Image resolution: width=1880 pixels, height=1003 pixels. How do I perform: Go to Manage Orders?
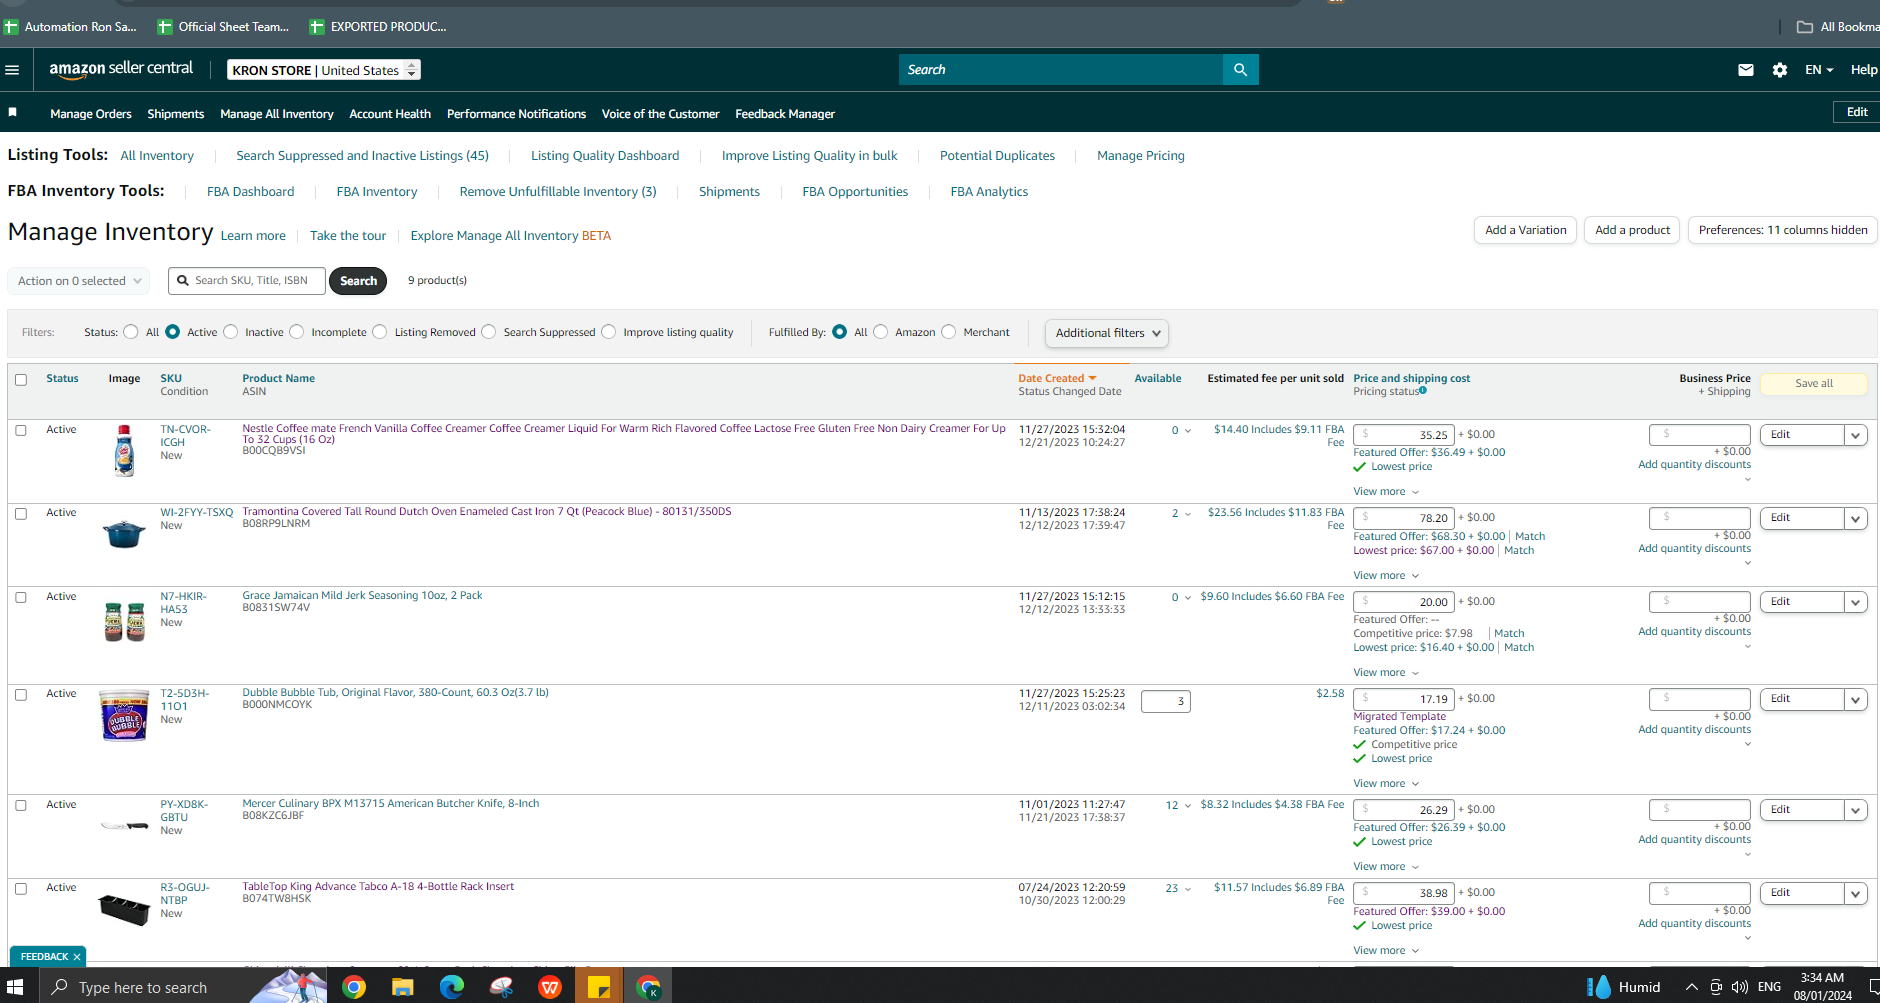tap(91, 114)
